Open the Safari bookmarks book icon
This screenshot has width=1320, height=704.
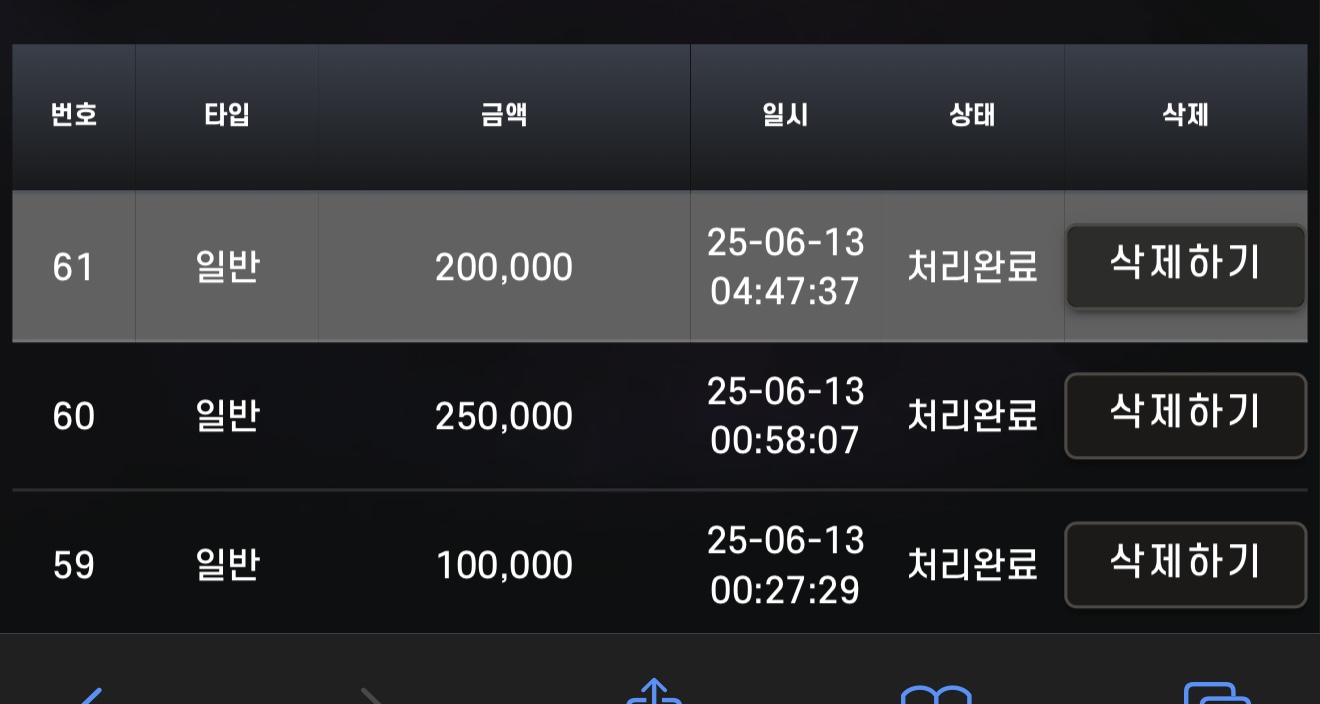click(x=936, y=693)
